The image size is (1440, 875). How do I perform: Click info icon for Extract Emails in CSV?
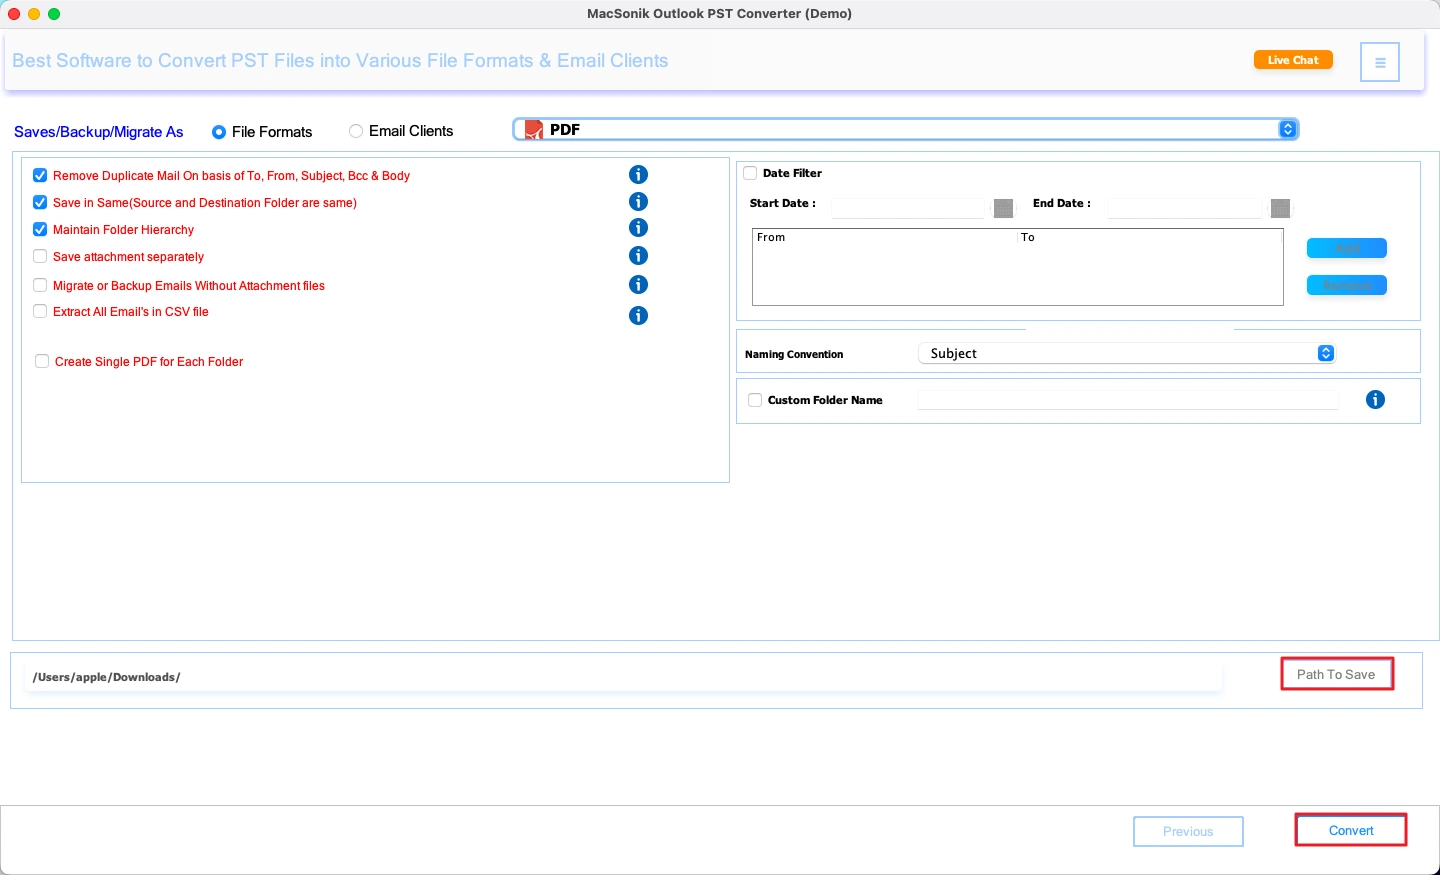coord(638,316)
